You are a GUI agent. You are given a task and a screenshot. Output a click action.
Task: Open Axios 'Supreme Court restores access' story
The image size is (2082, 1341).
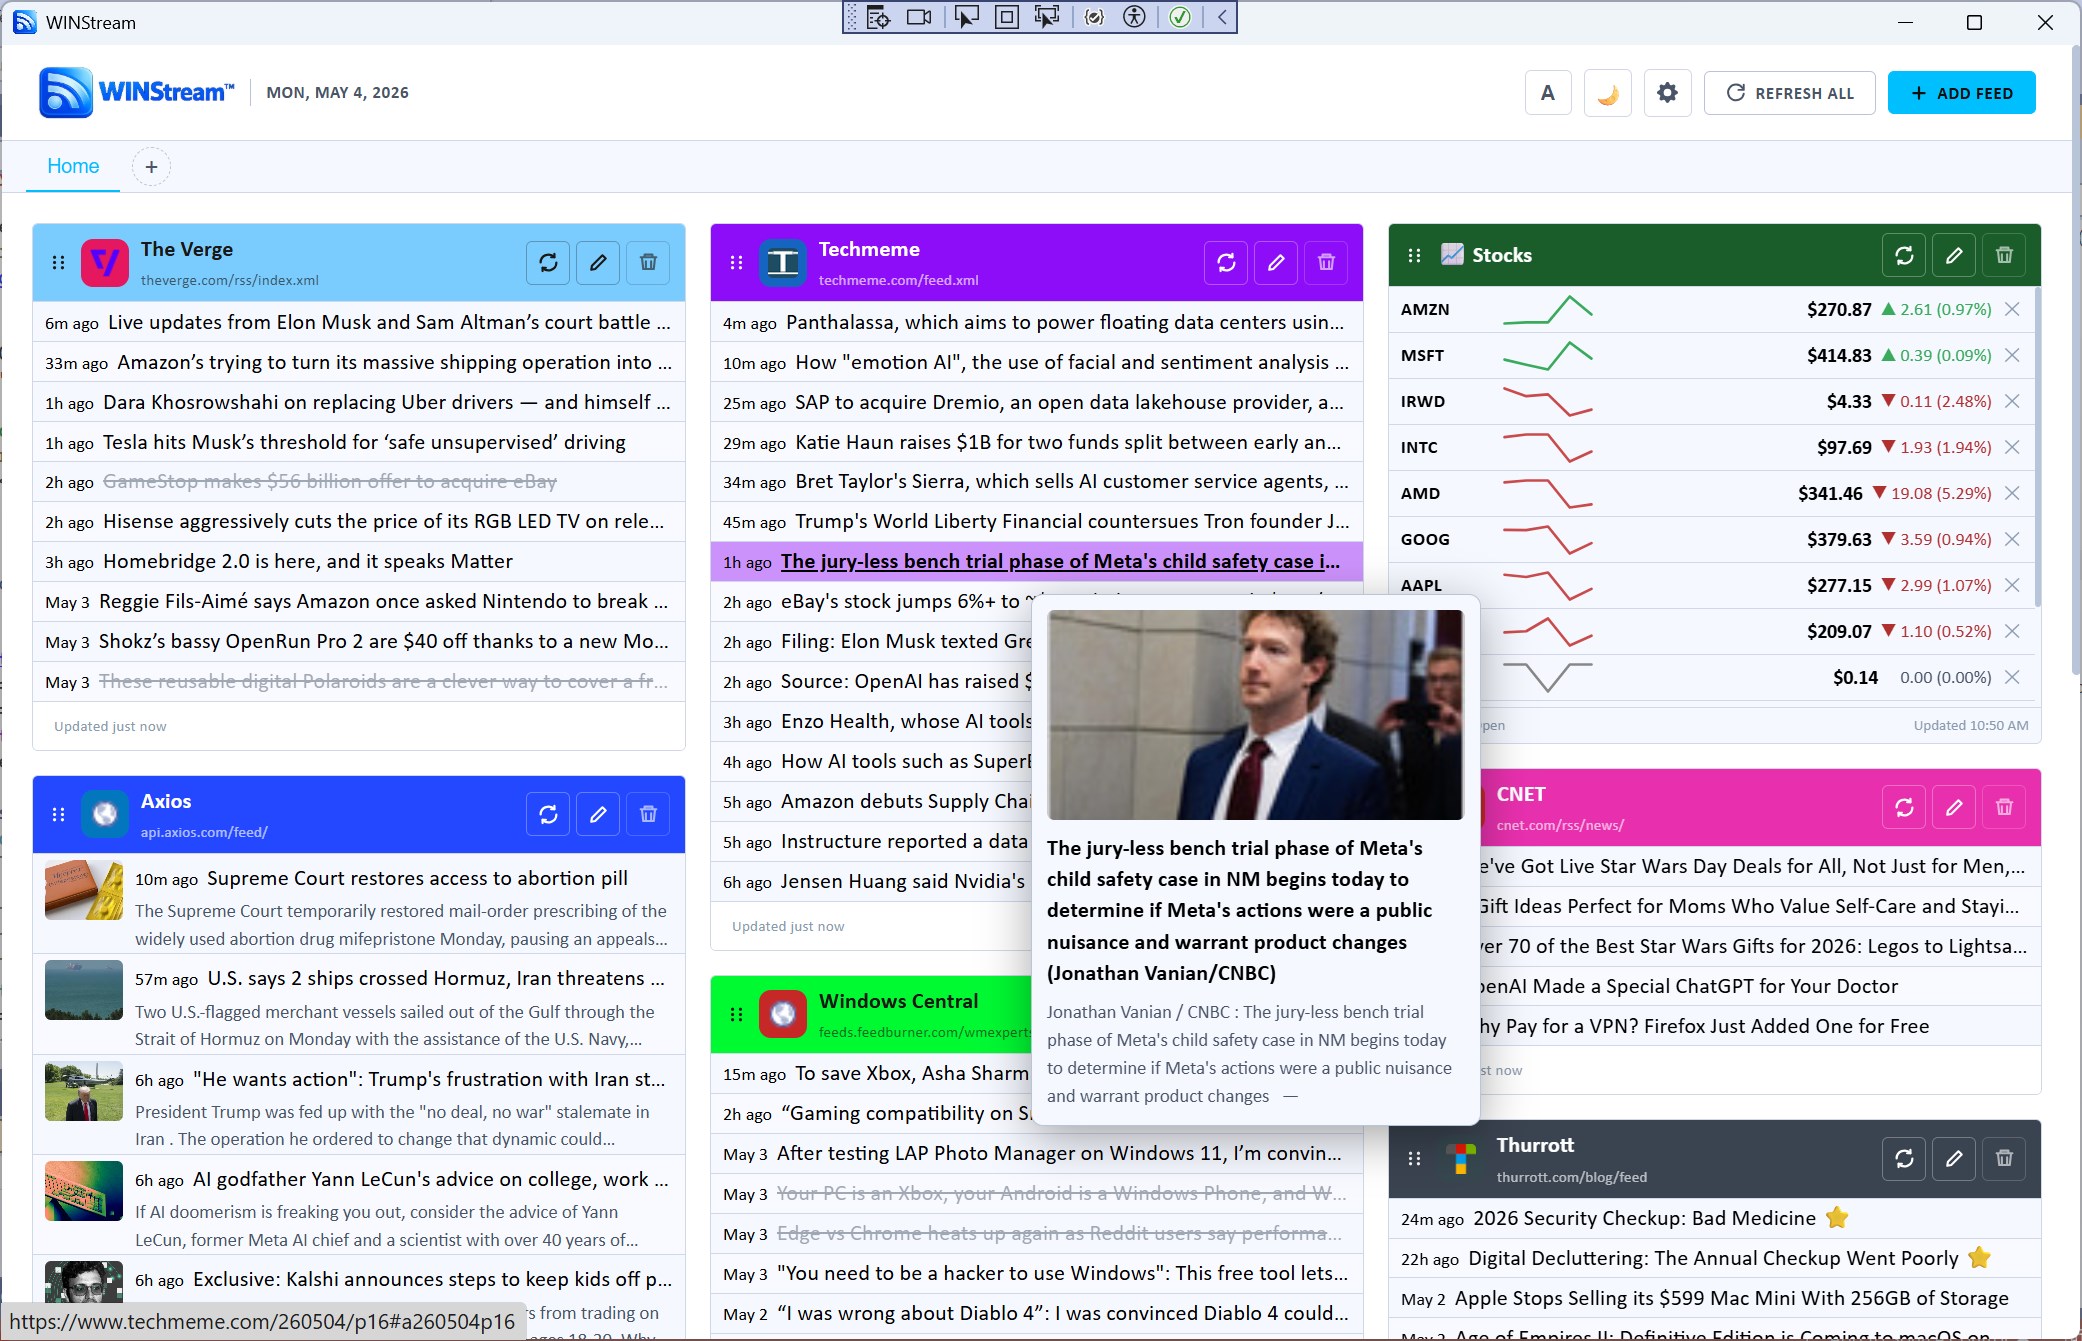pos(417,878)
